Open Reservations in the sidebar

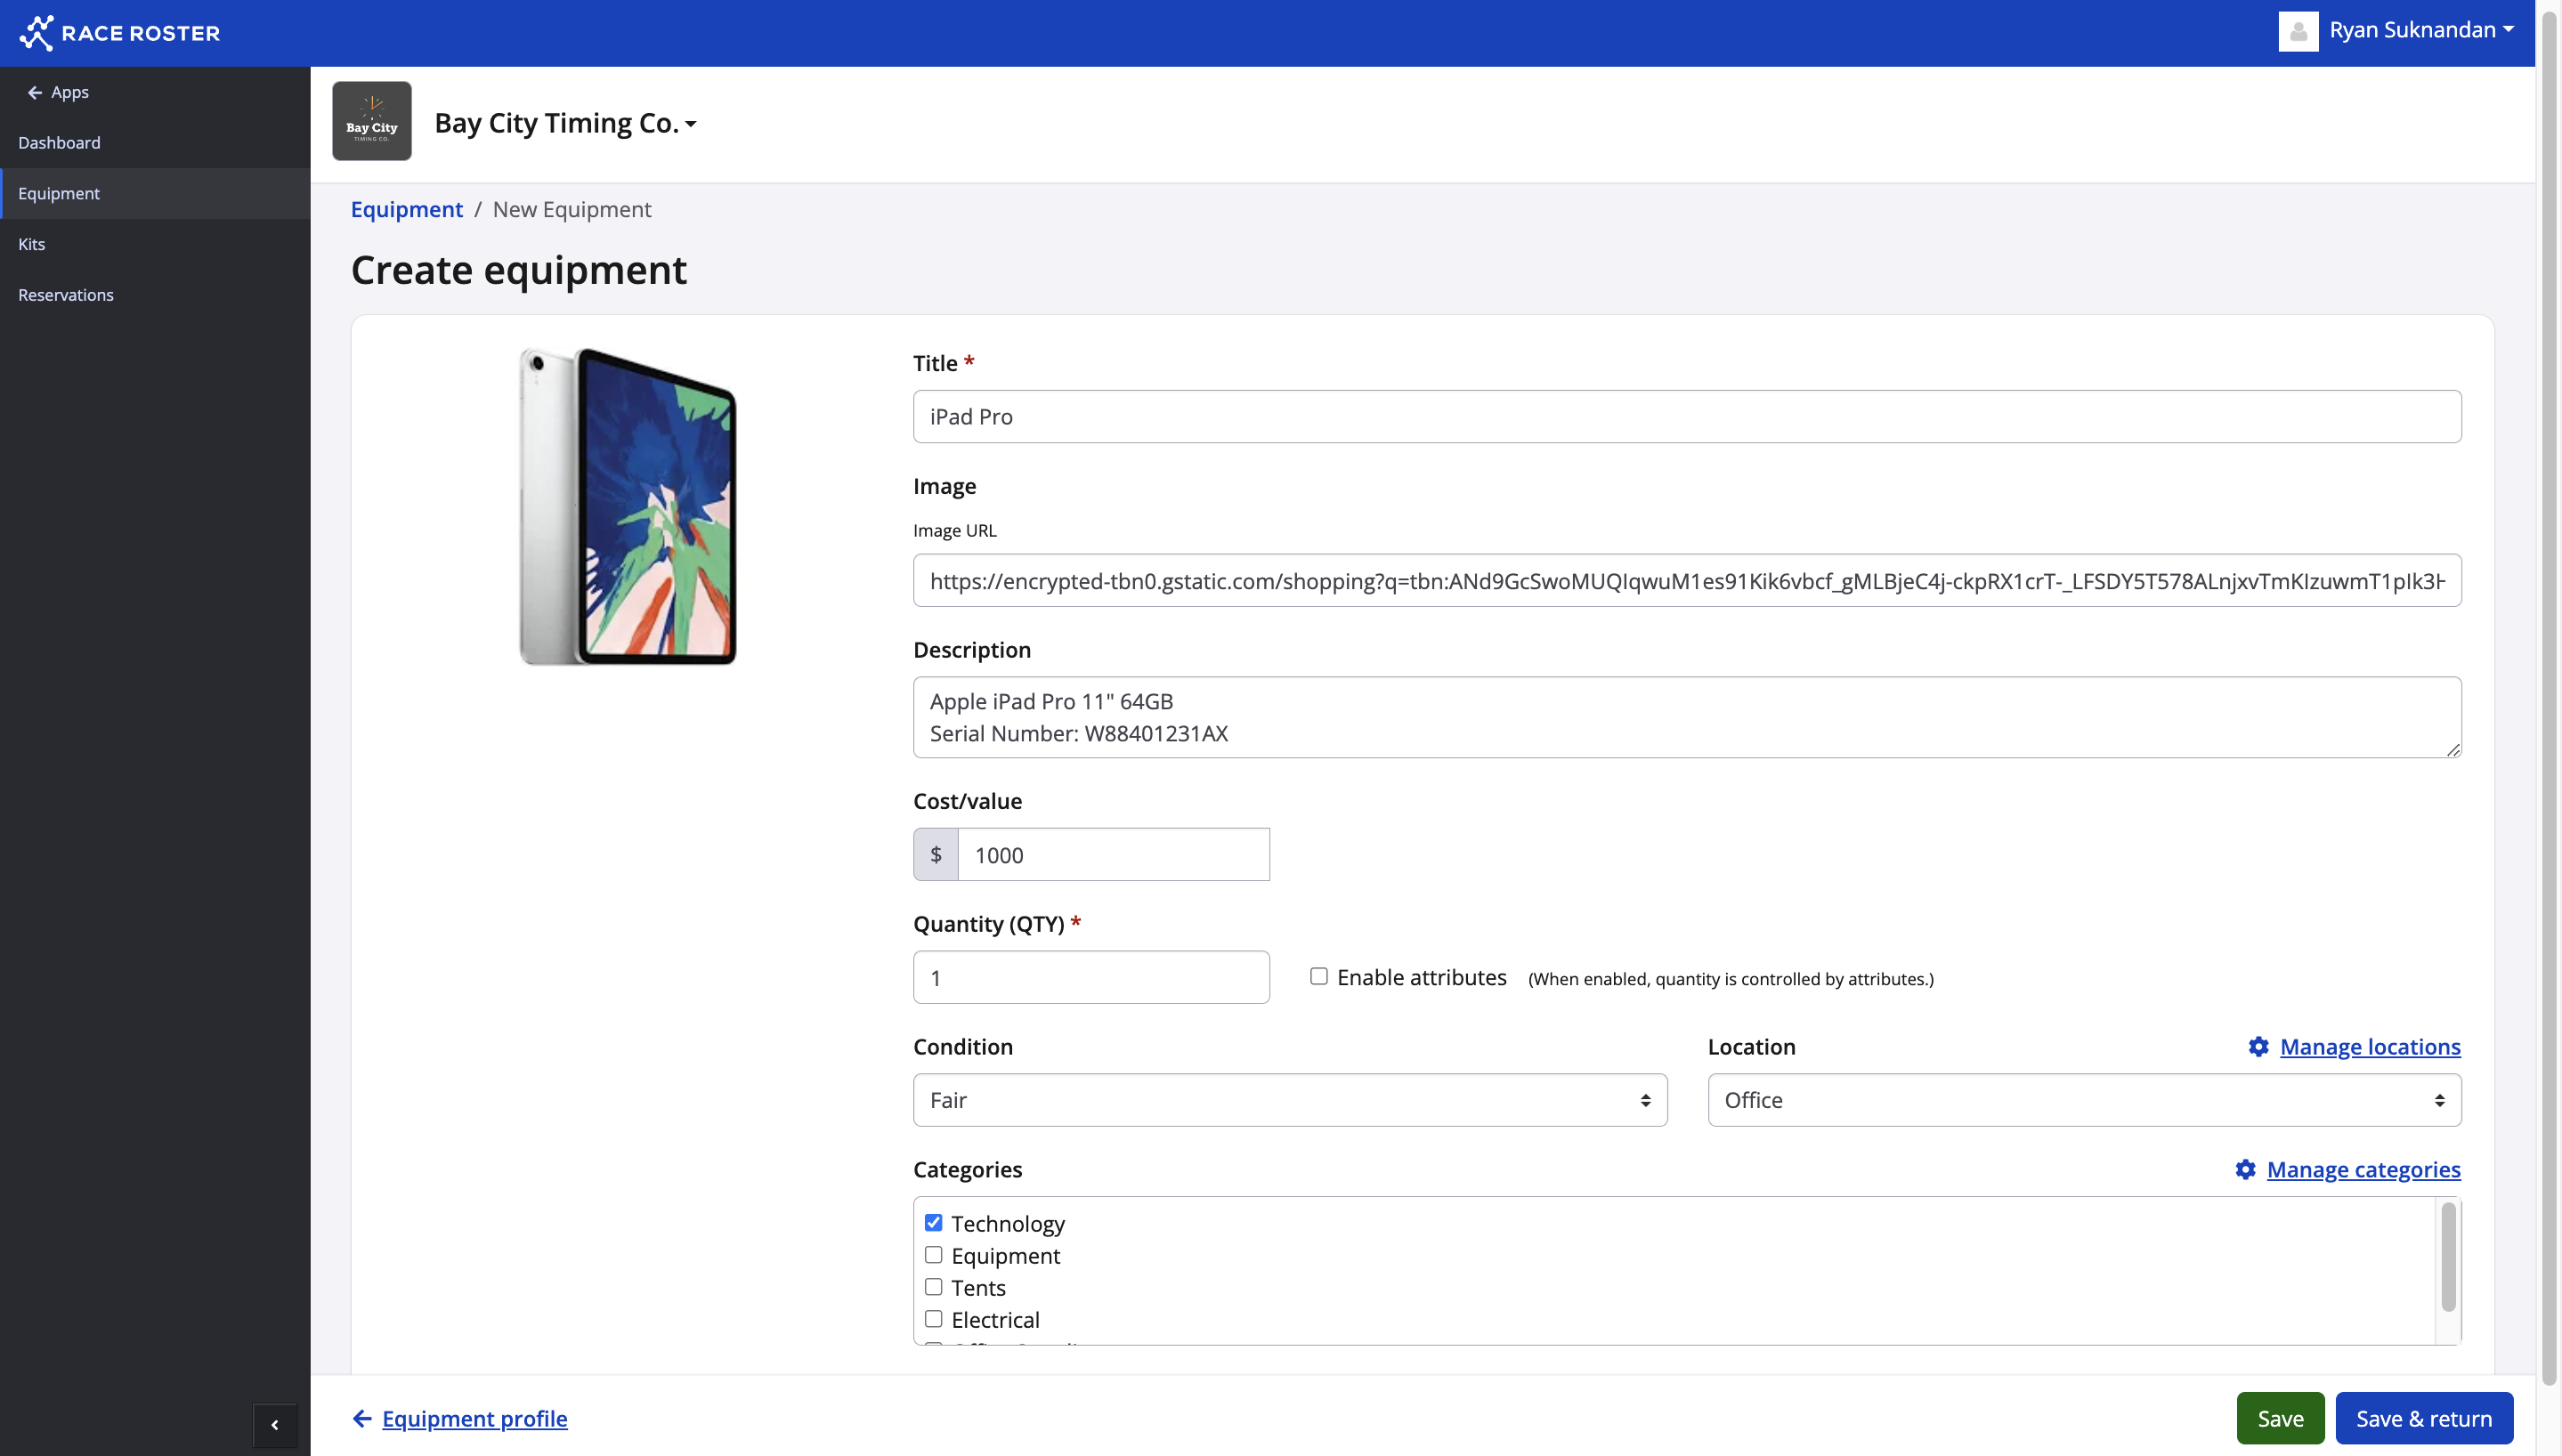[x=66, y=294]
